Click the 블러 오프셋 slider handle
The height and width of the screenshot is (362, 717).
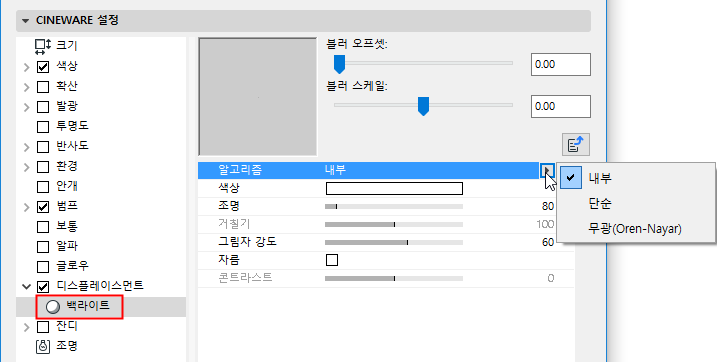339,64
